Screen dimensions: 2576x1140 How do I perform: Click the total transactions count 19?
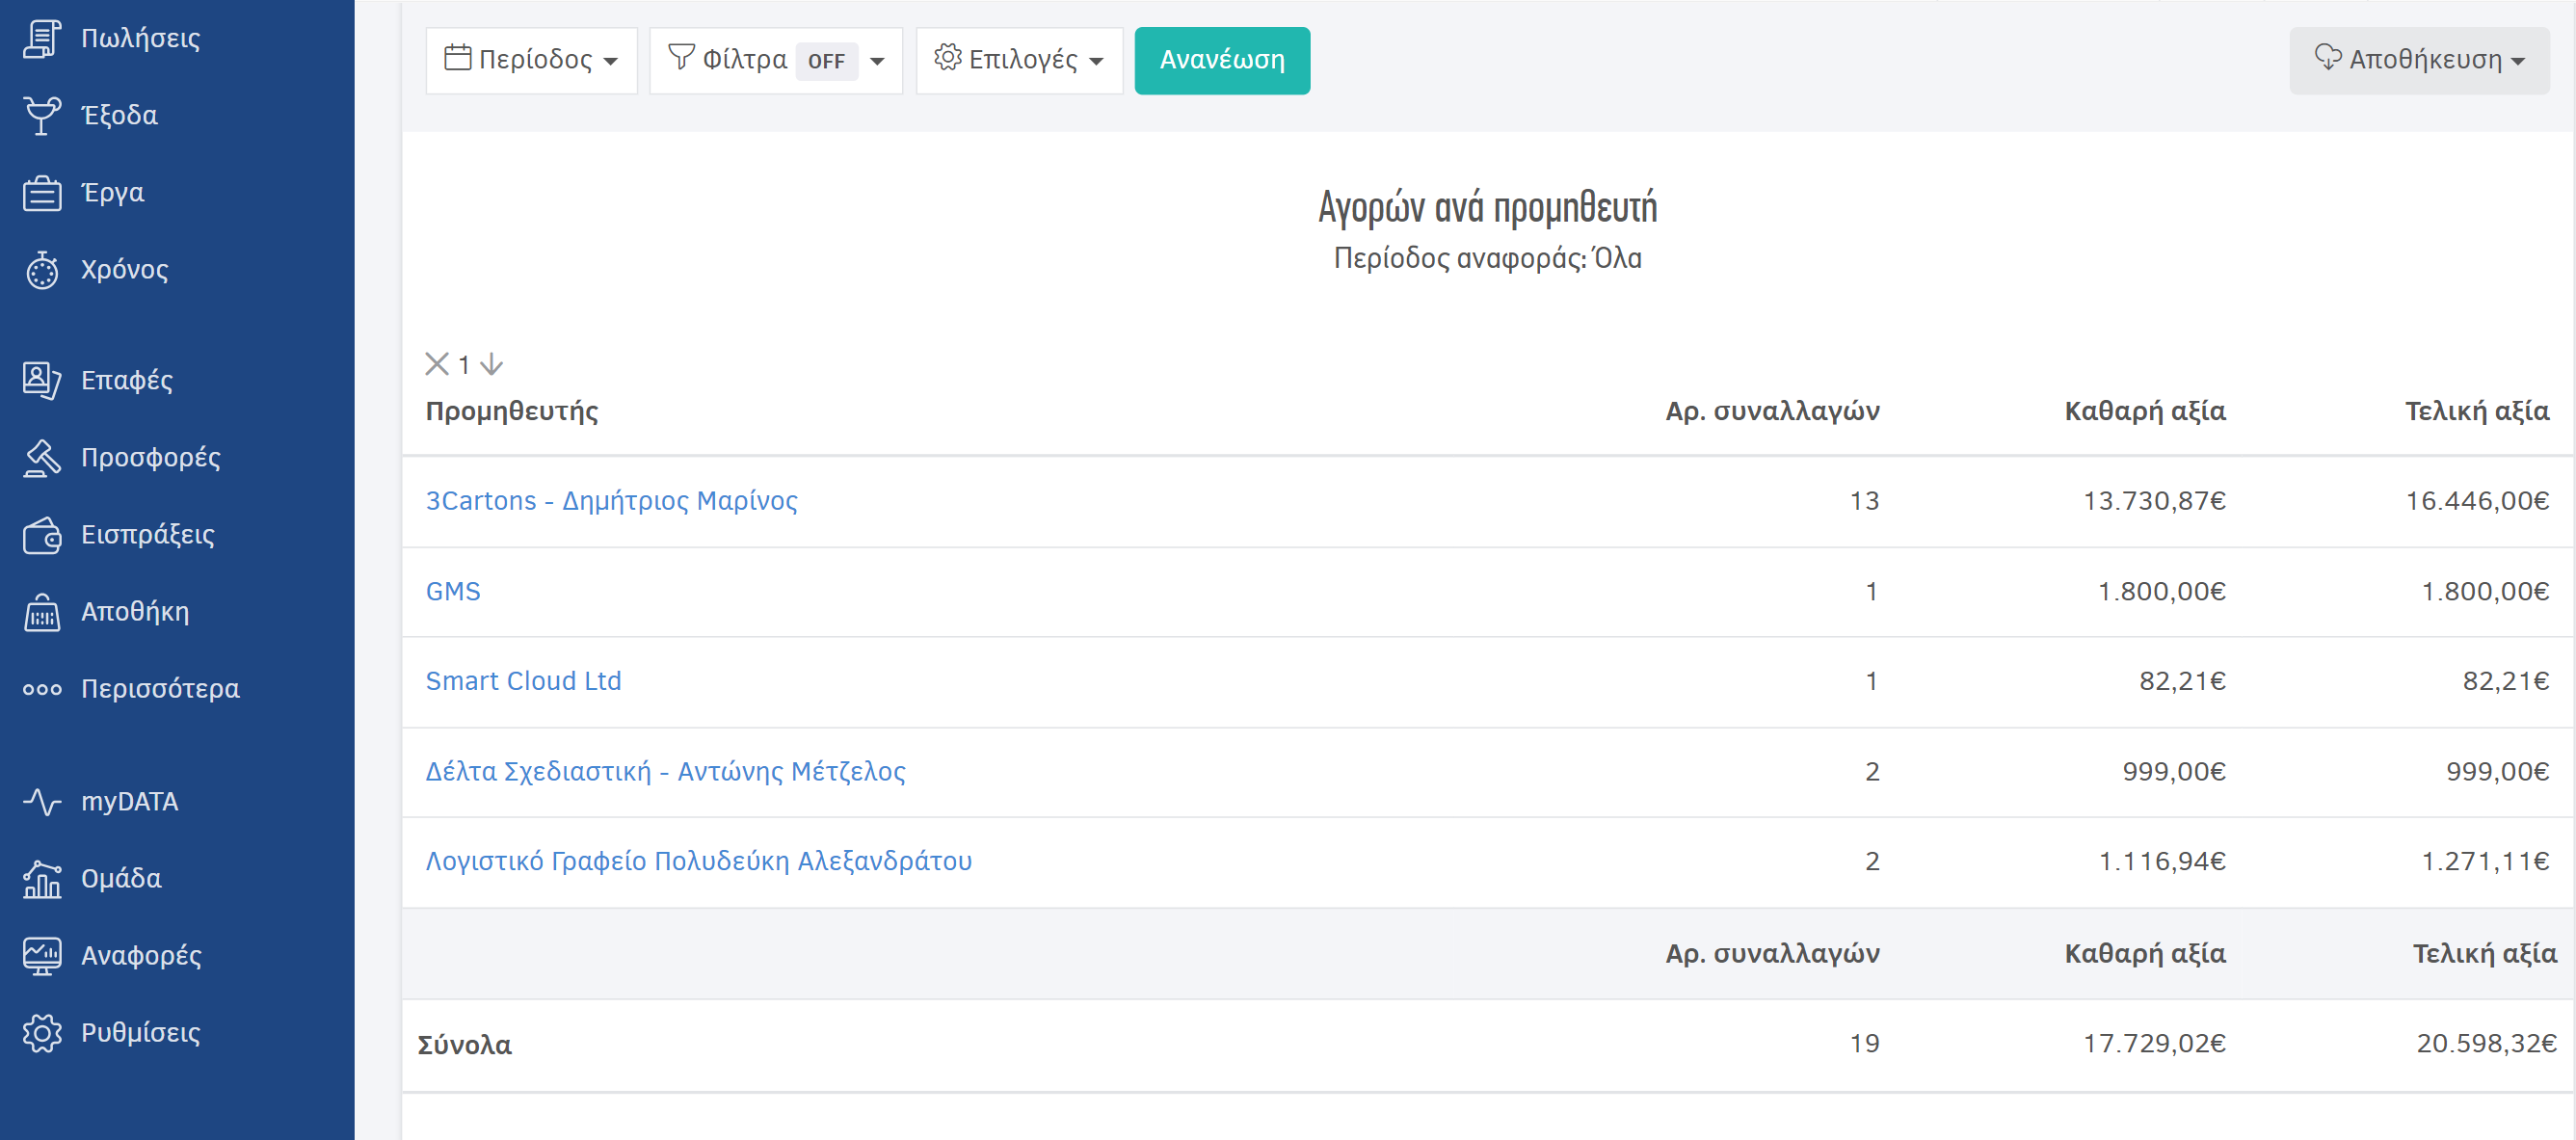click(1864, 1043)
